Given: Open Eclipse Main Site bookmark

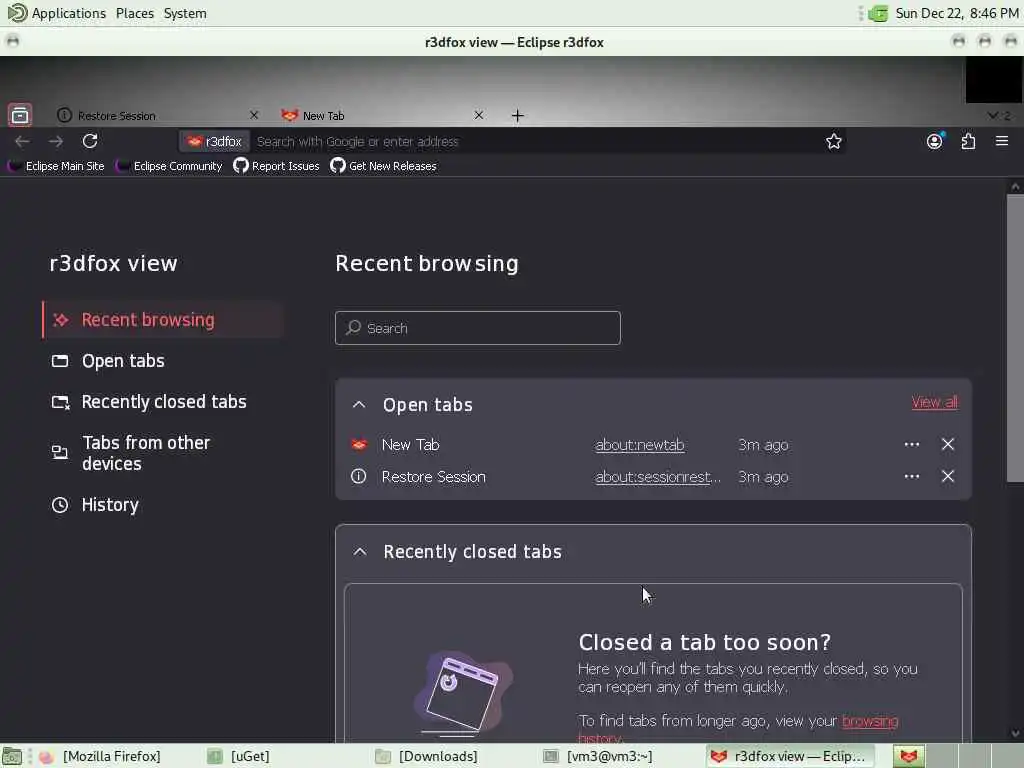Looking at the screenshot, I should [57, 166].
